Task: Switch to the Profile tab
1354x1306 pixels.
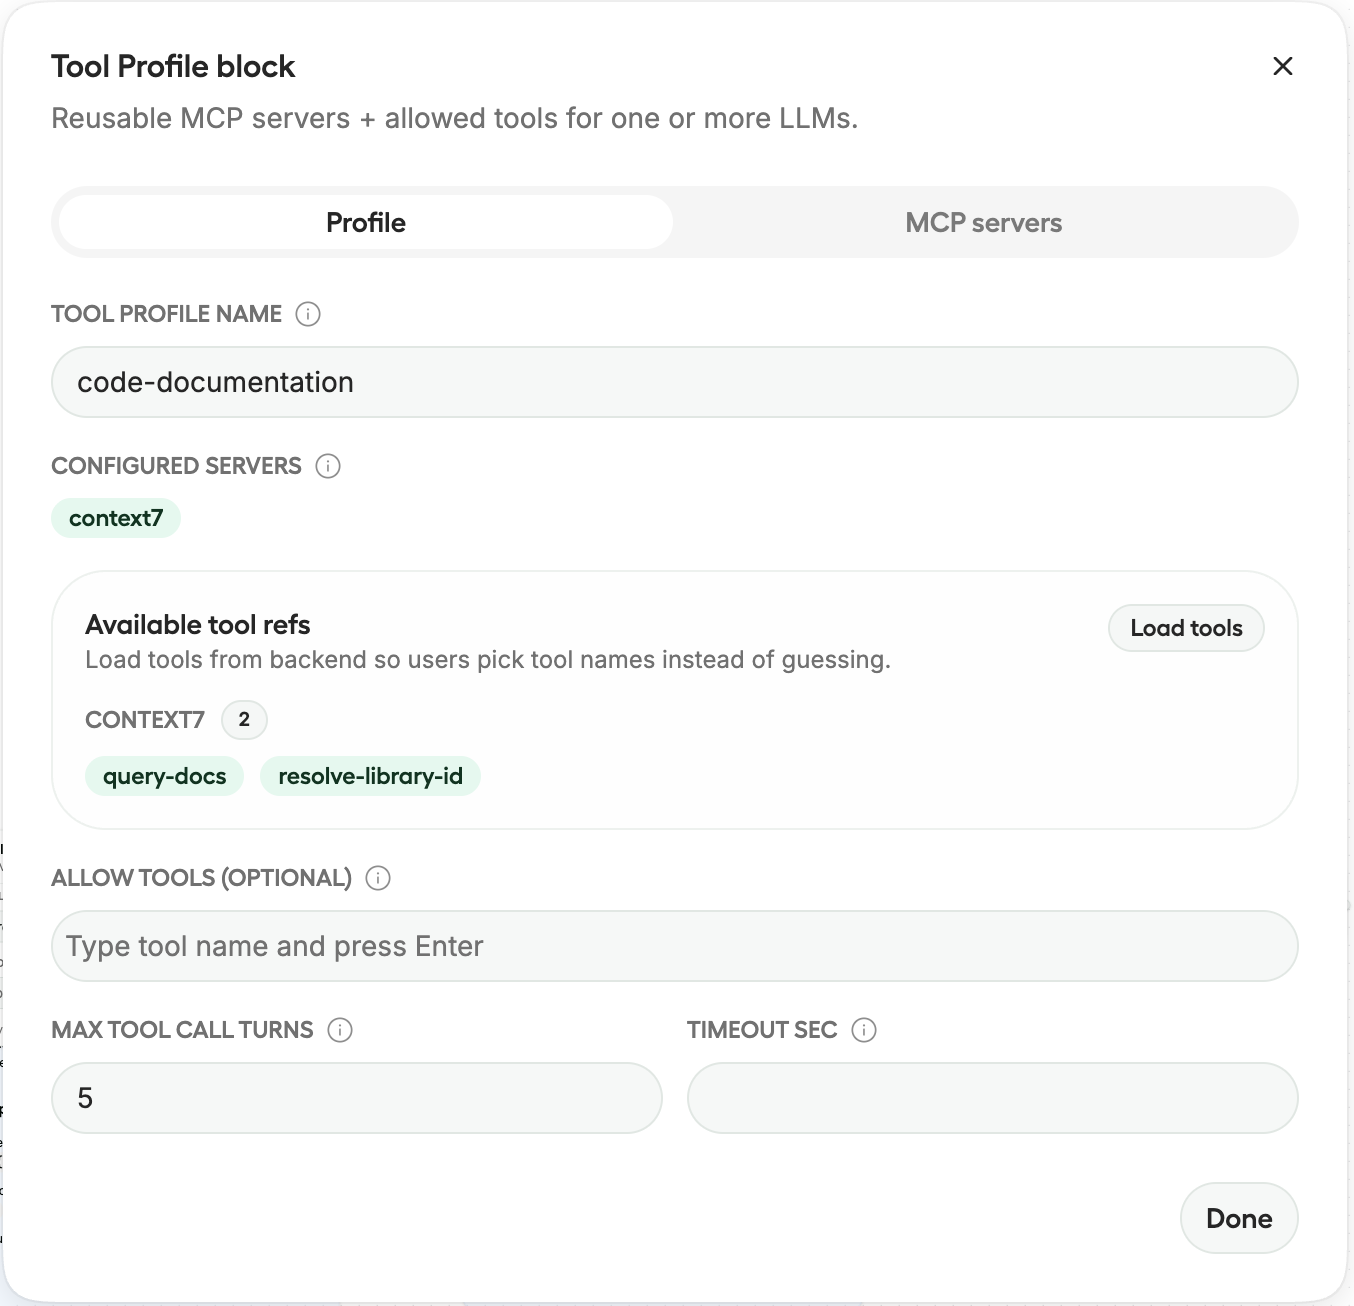Action: 366,222
